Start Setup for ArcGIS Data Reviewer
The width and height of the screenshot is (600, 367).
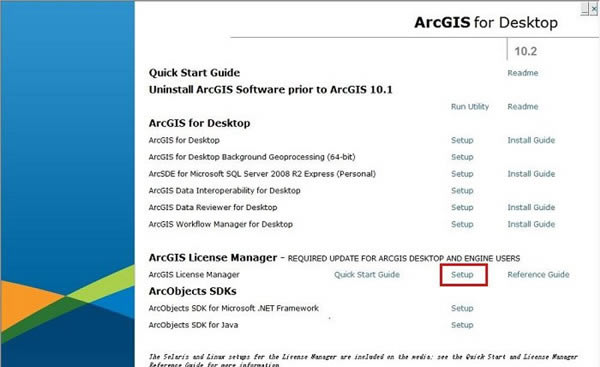462,207
